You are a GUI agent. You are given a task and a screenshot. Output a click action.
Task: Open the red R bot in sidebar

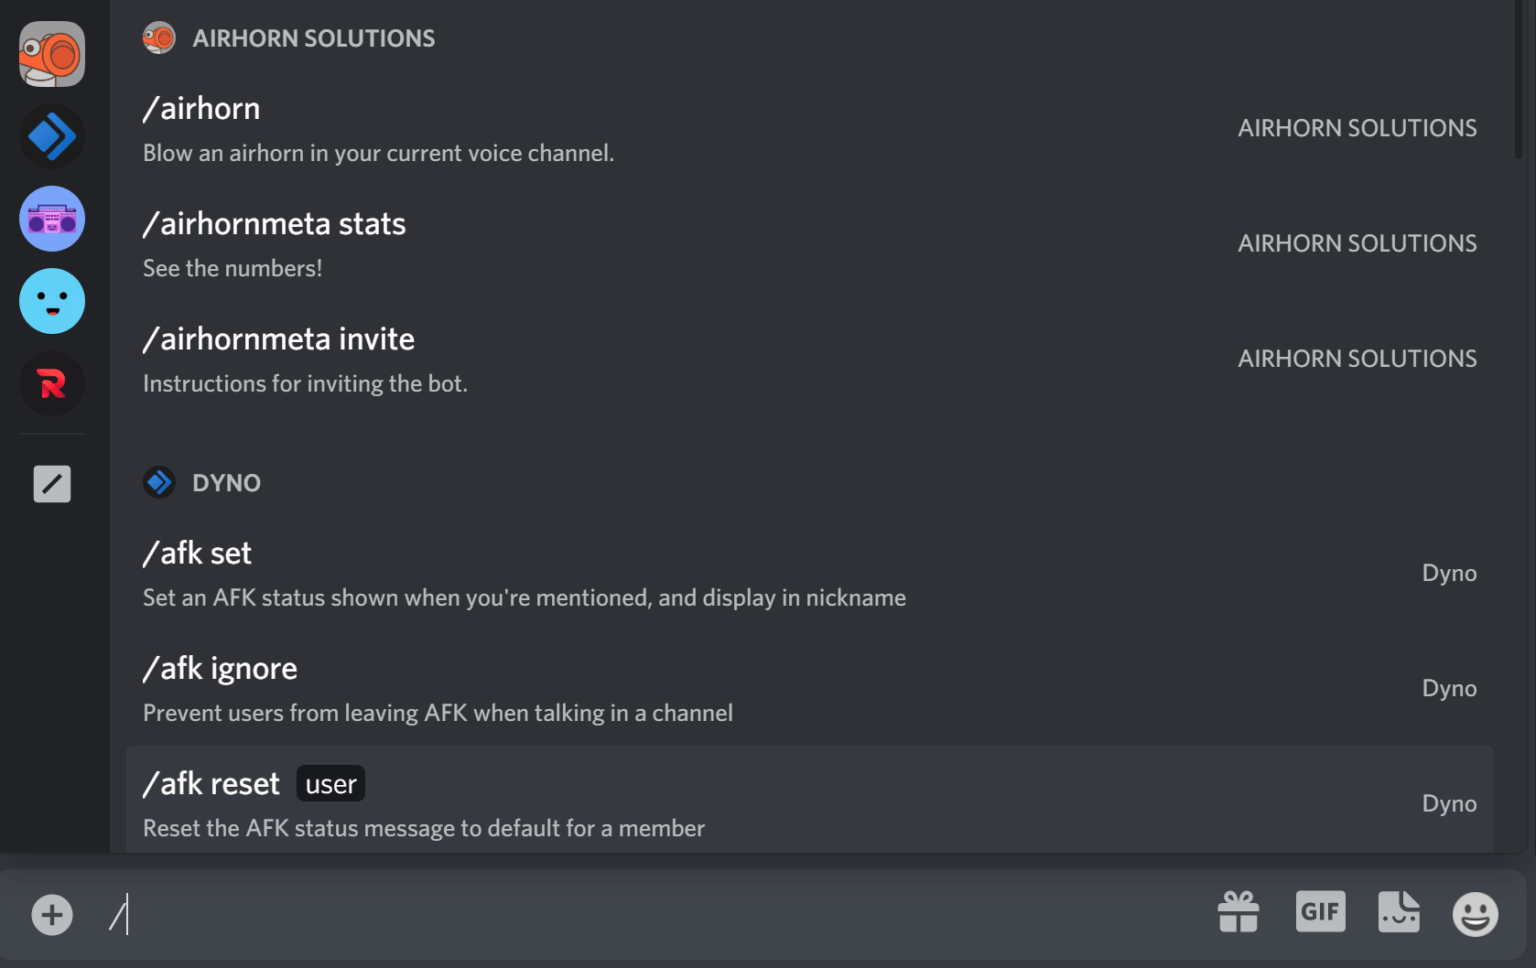tap(51, 383)
